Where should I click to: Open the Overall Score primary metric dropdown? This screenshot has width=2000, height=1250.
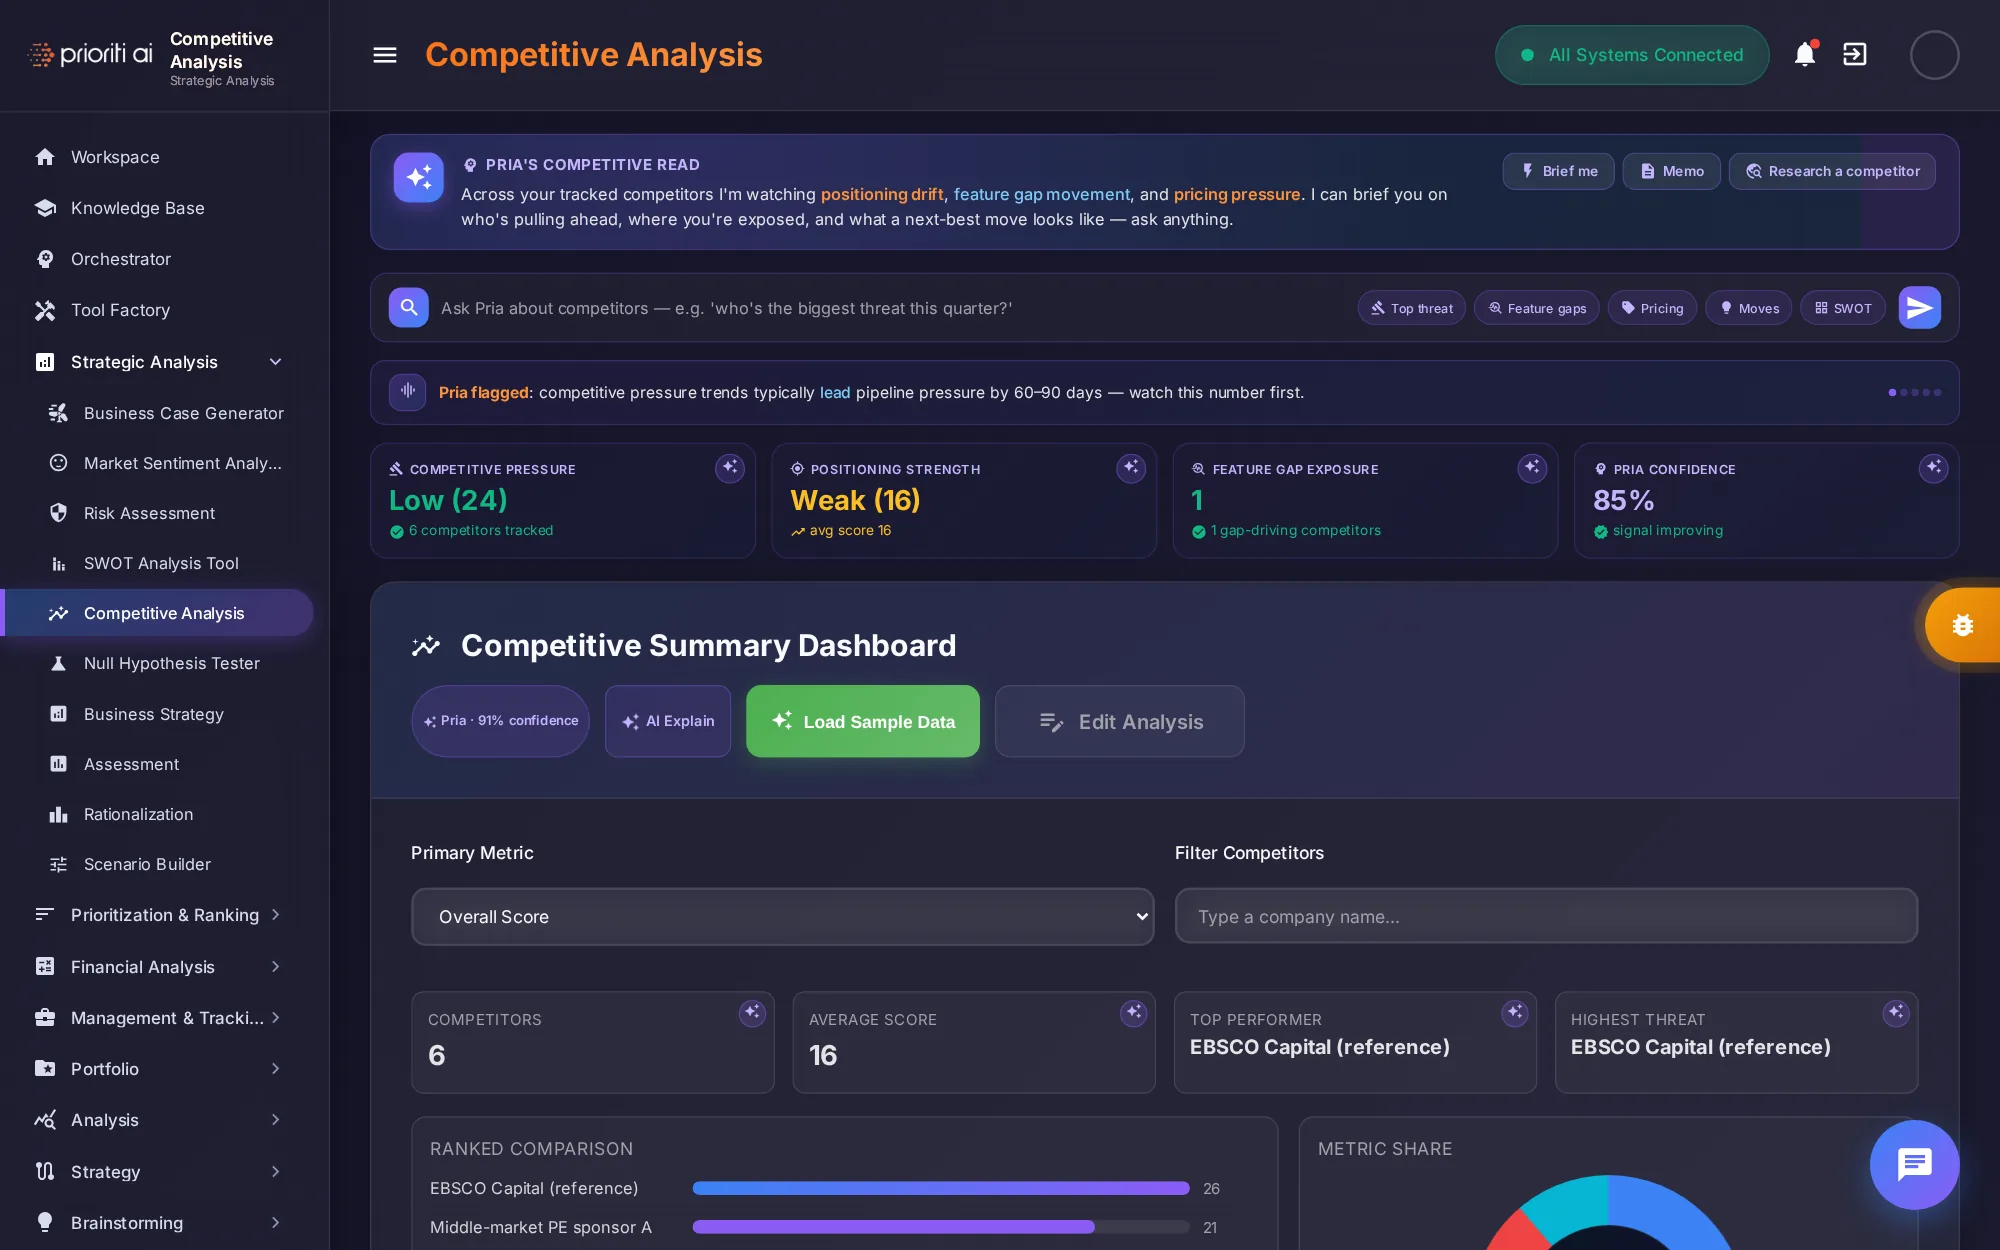(x=782, y=917)
